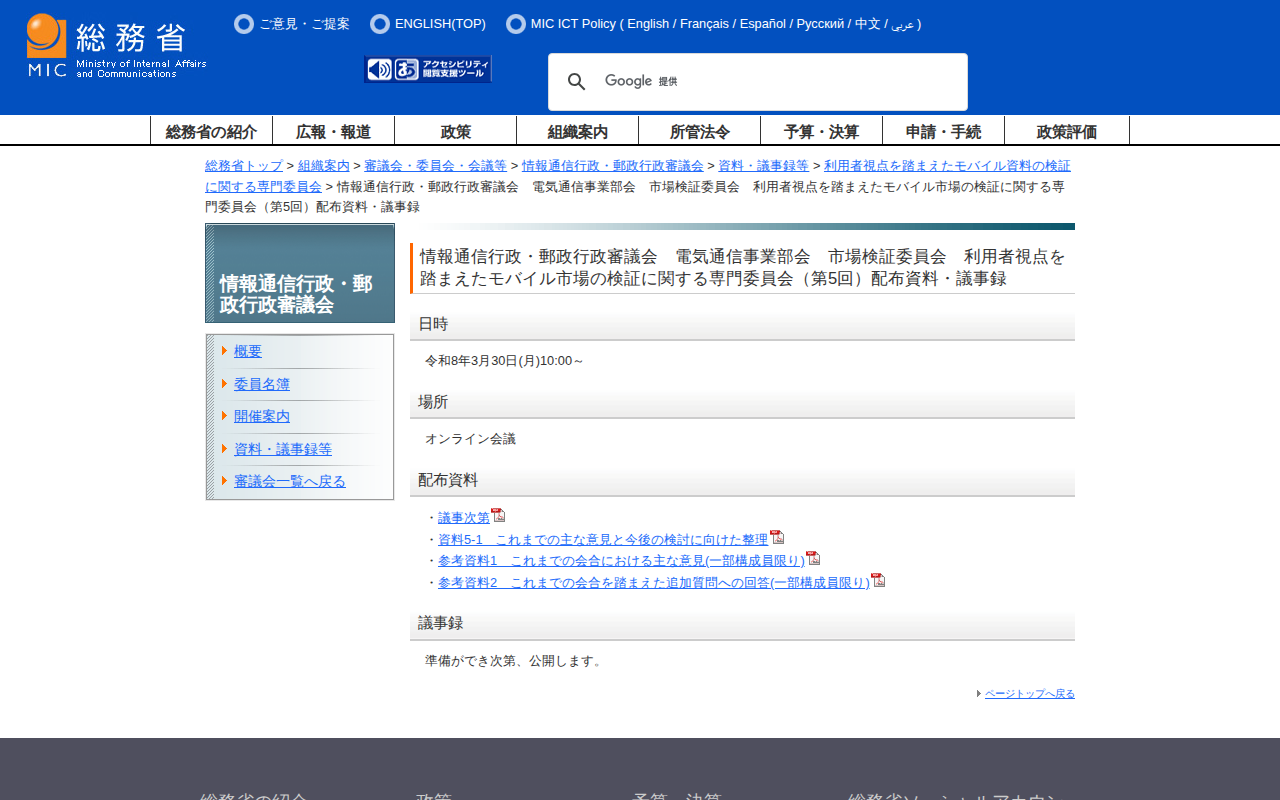1280x800 pixels.
Task: Click PDF icon next to 議事次第
Action: pyautogui.click(x=498, y=515)
